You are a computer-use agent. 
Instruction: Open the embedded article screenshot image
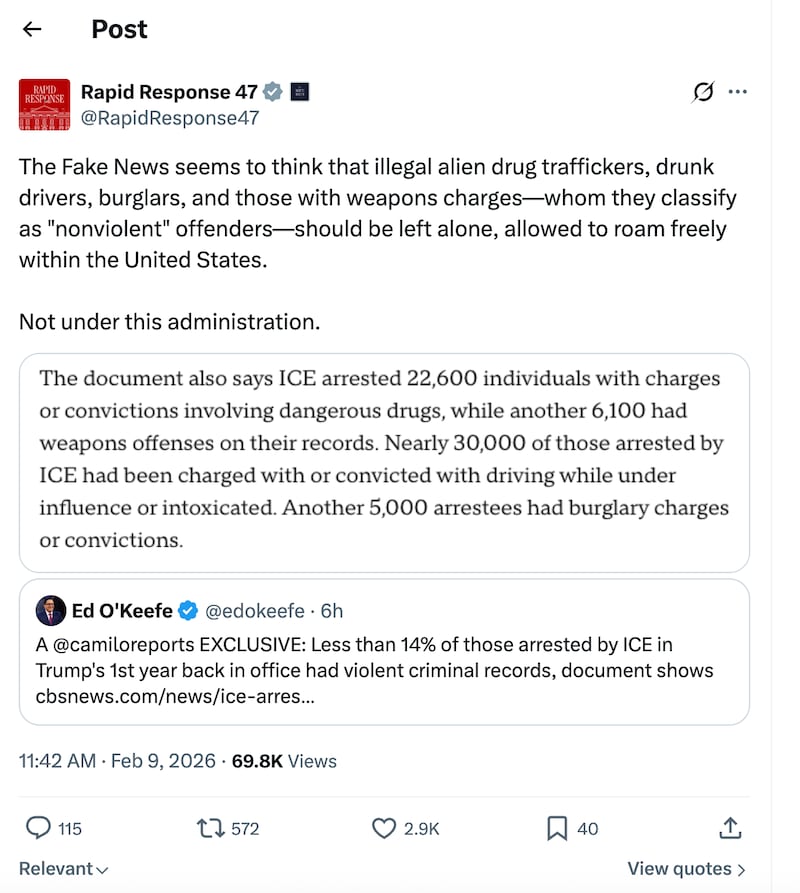[x=384, y=461]
